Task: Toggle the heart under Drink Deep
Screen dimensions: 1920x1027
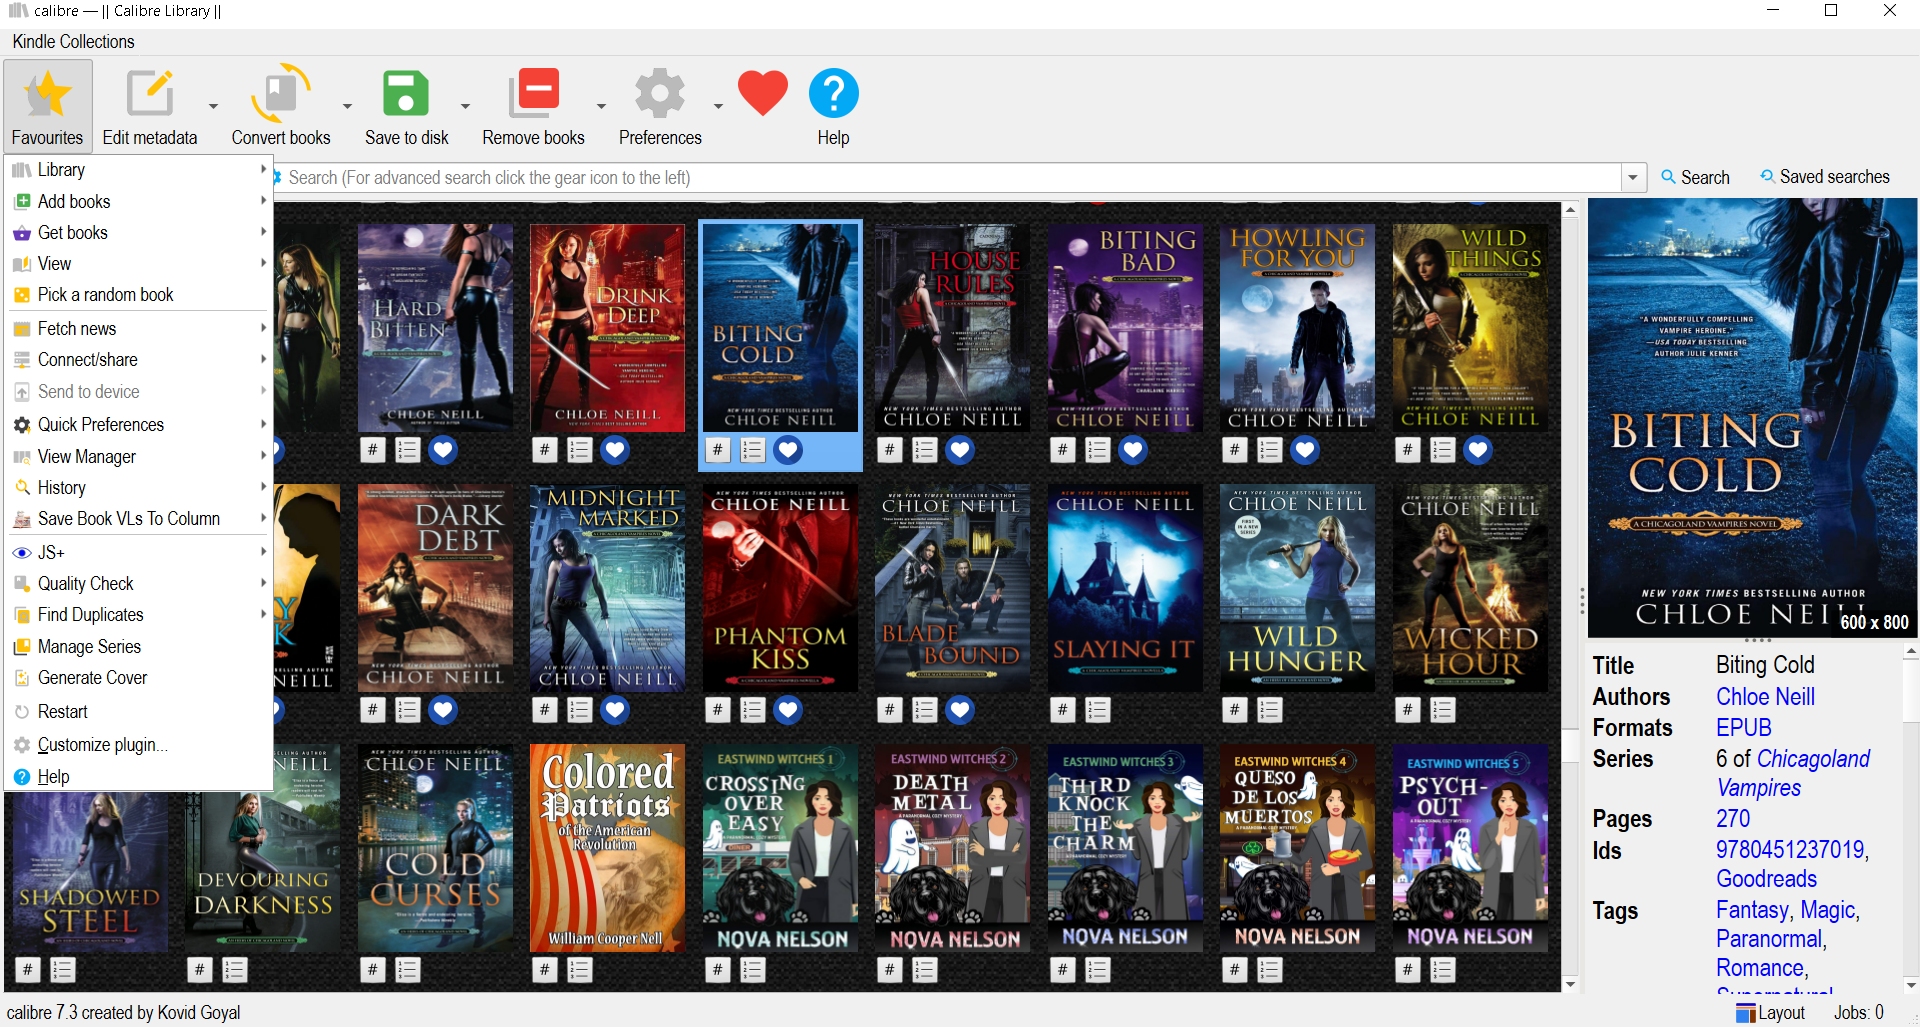Action: [615, 450]
